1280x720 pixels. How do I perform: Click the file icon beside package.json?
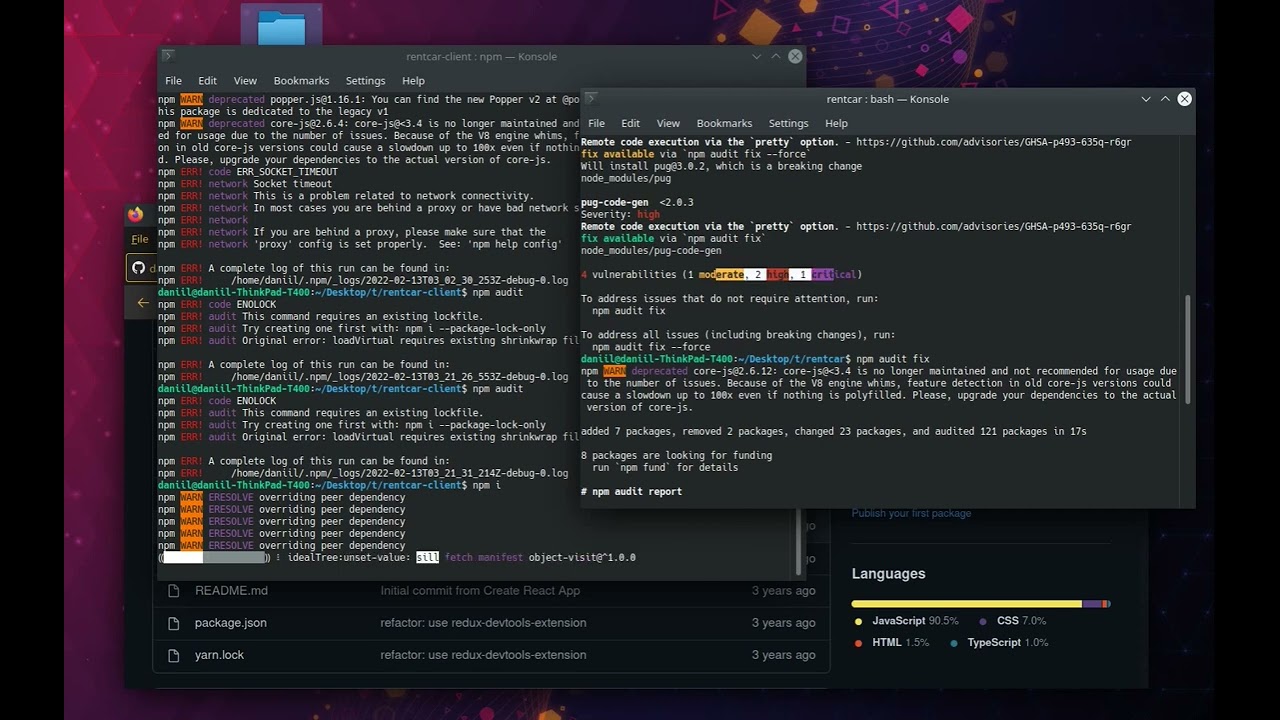pos(176,623)
